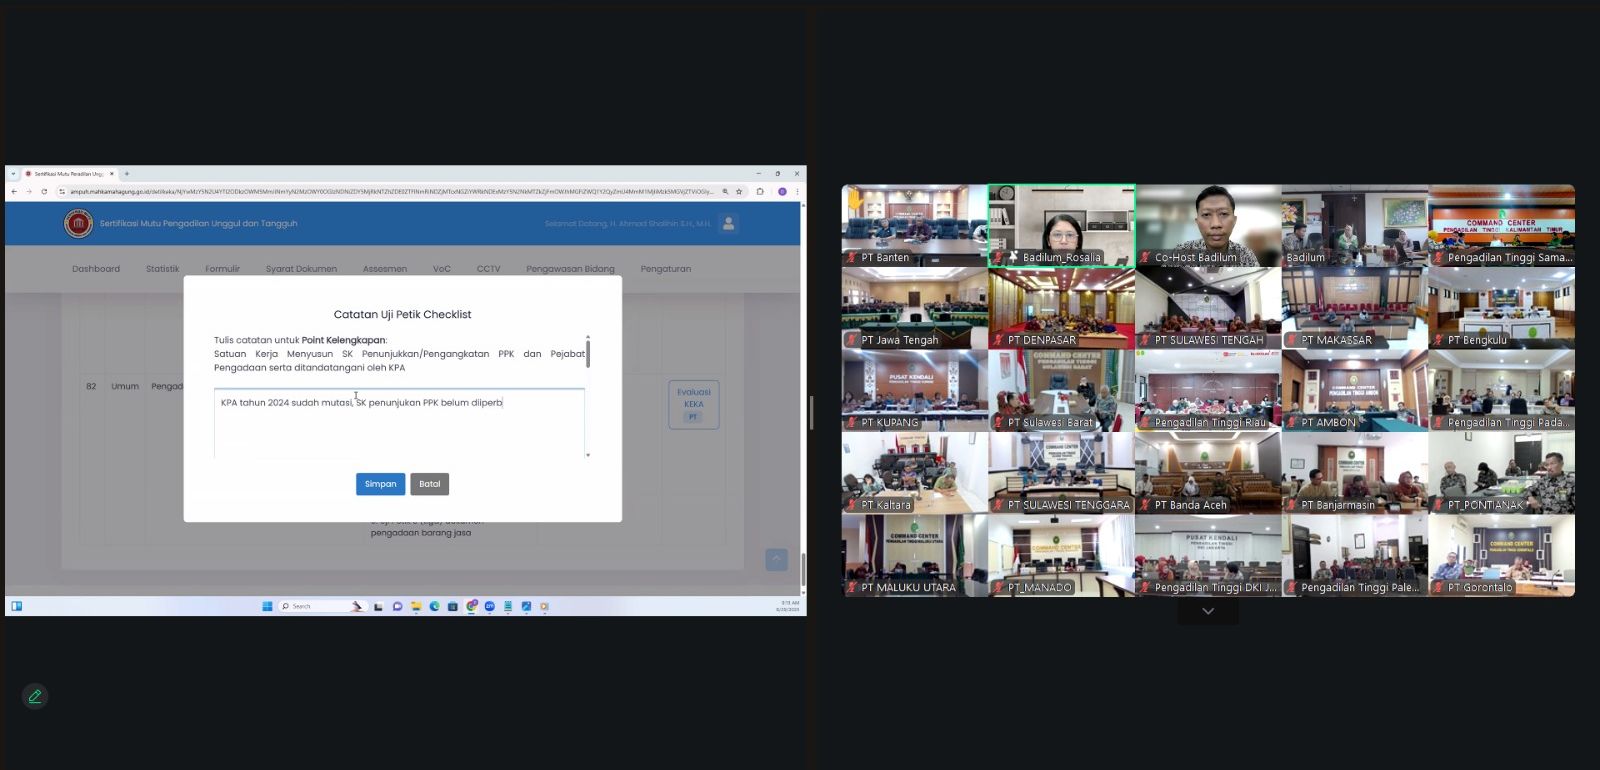Click the Zoom icon on the taskbar
This screenshot has height=770, width=1600.
[490, 606]
